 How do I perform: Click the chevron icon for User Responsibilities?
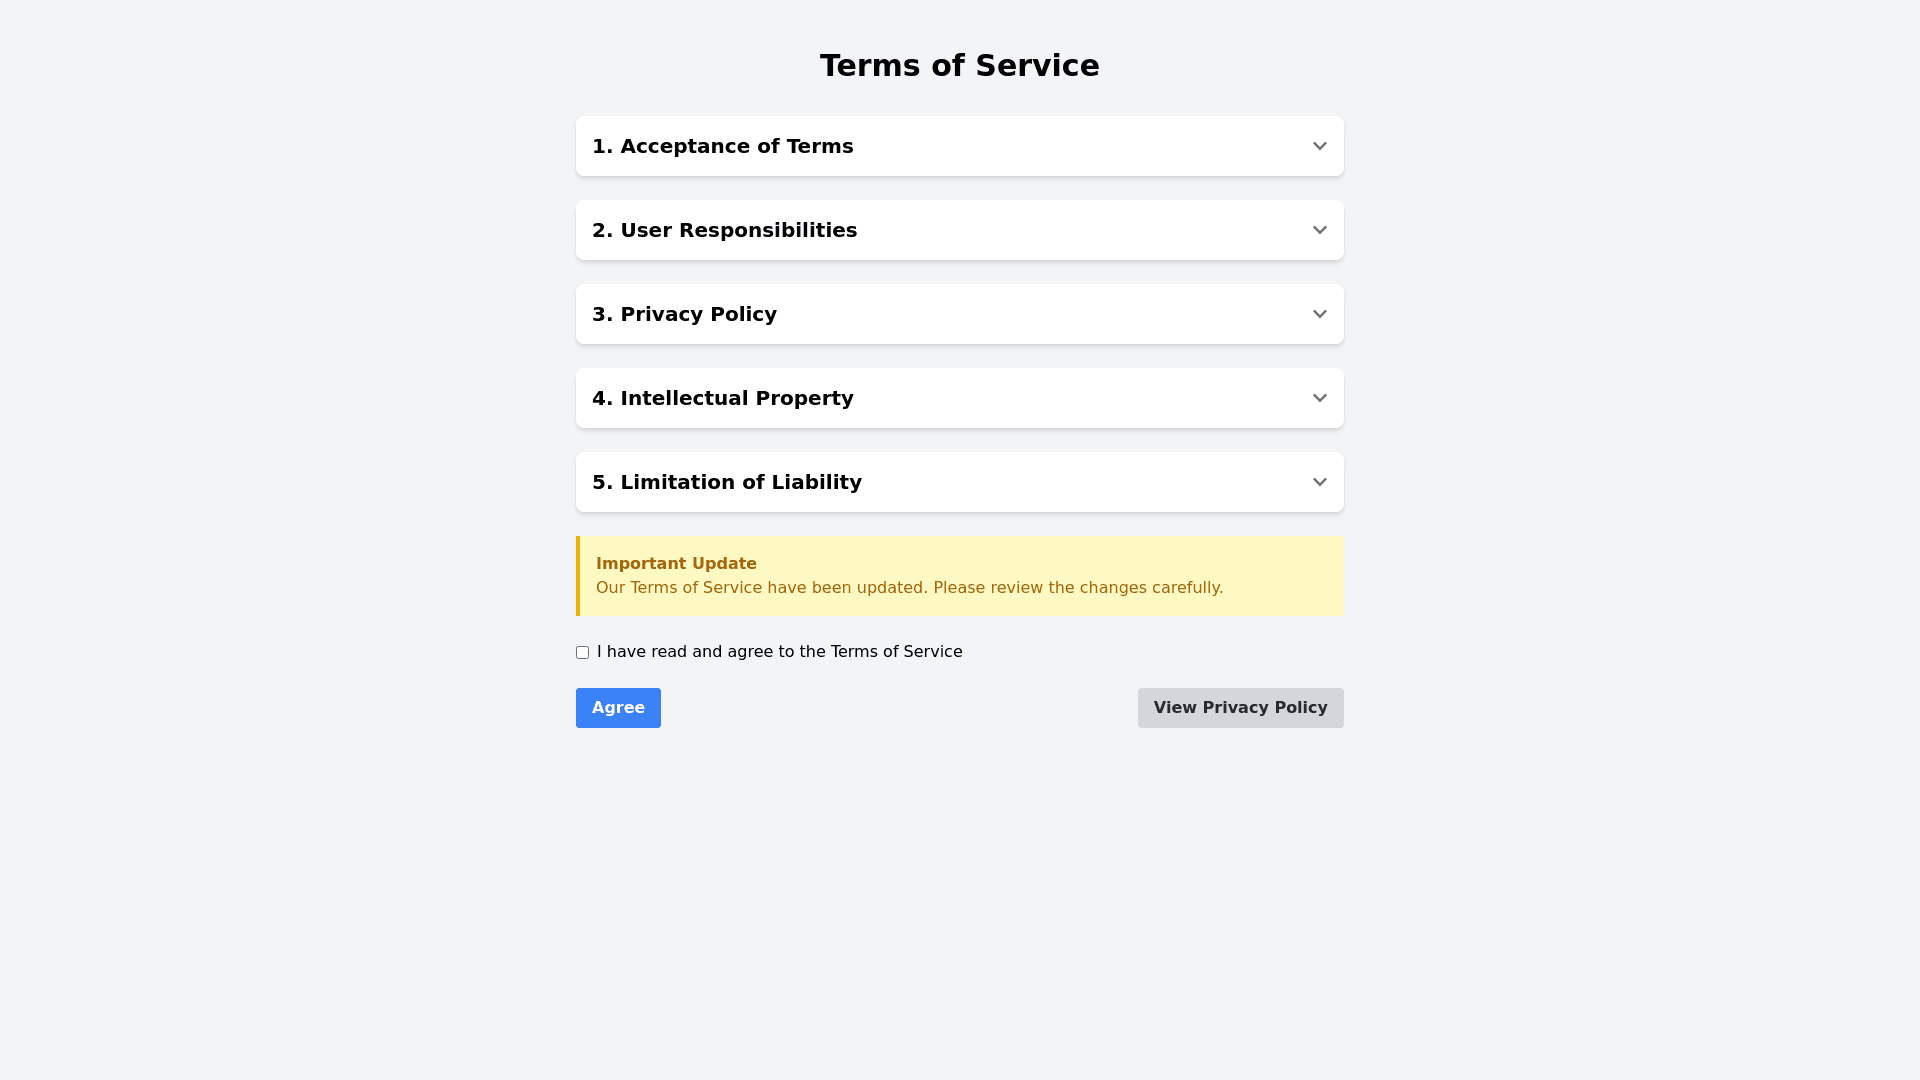[1319, 230]
